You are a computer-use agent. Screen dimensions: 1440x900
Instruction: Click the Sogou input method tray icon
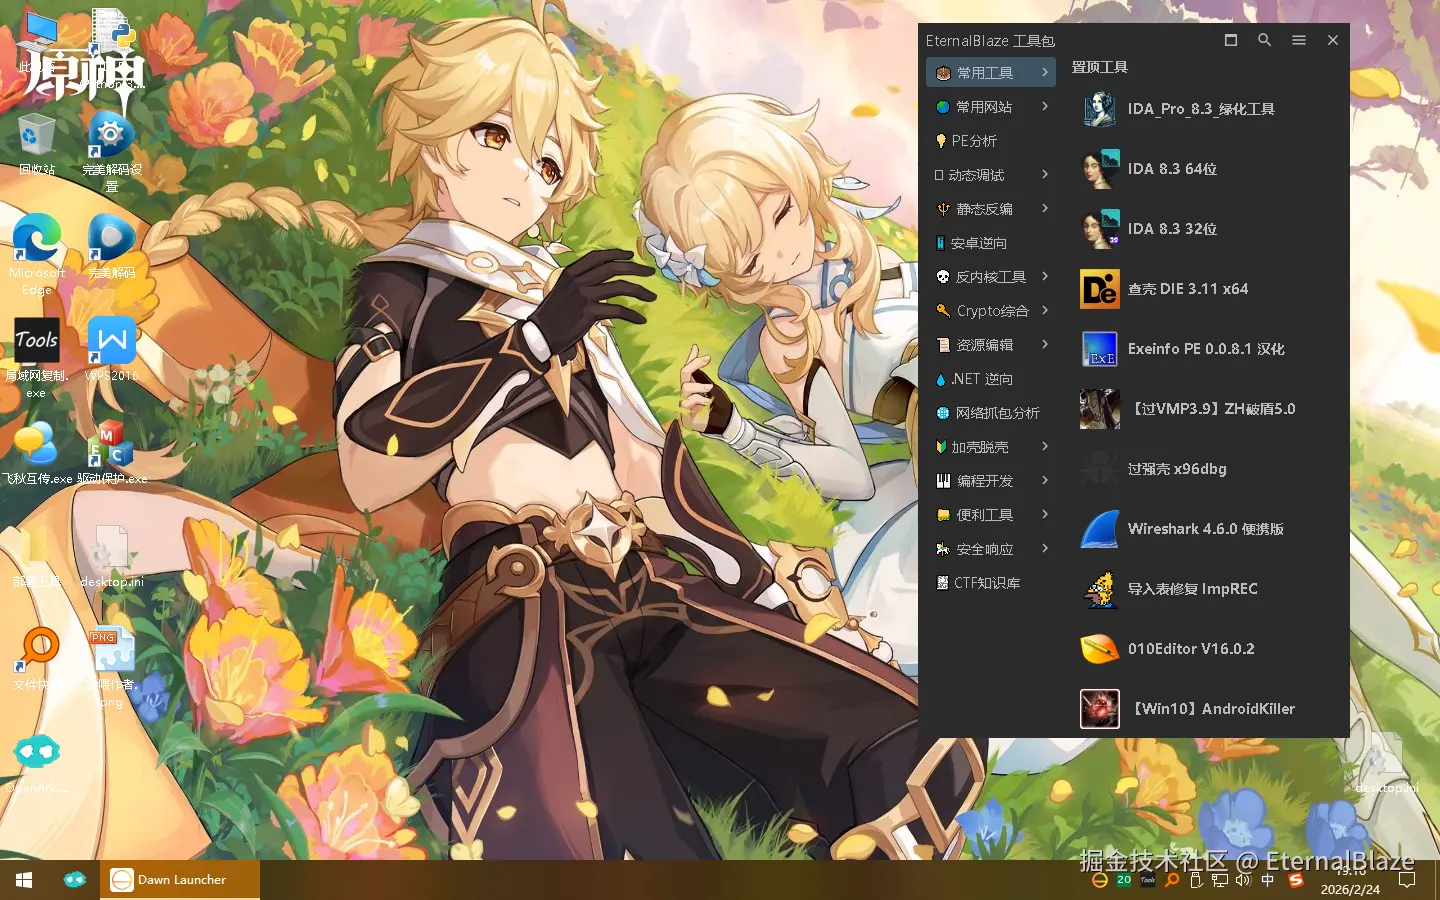1296,880
